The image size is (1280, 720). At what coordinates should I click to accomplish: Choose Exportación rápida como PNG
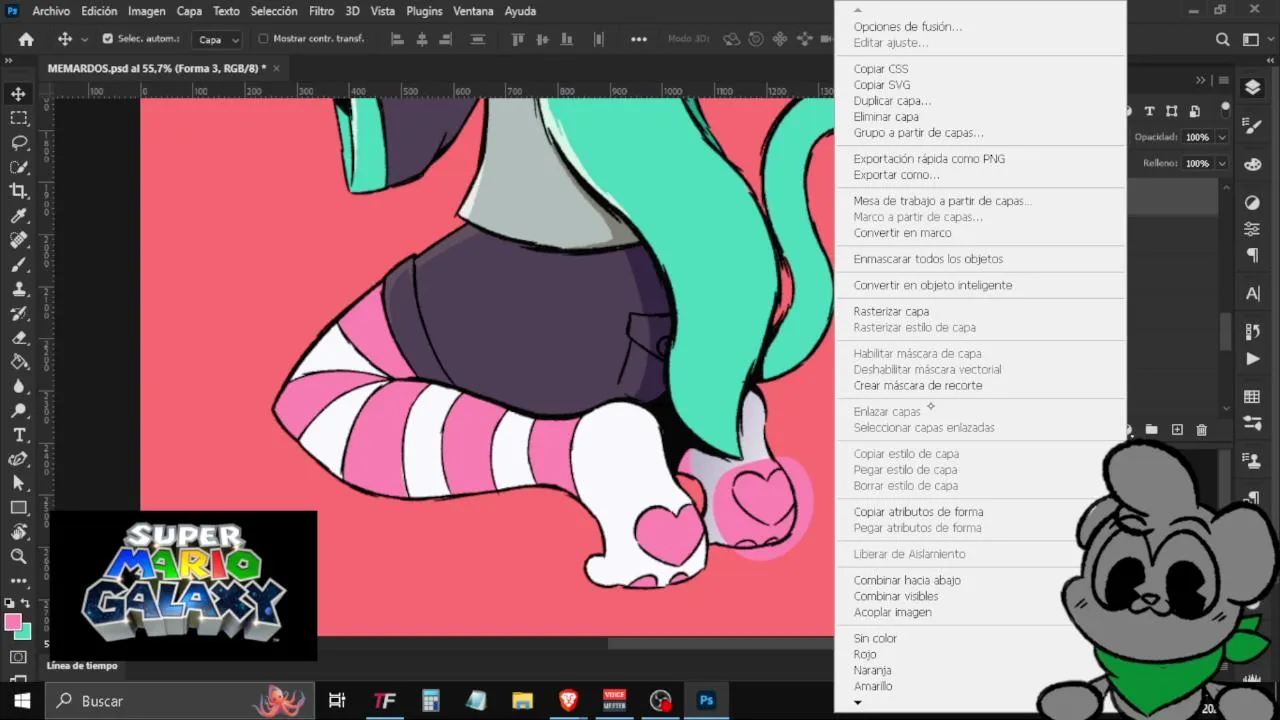click(929, 159)
